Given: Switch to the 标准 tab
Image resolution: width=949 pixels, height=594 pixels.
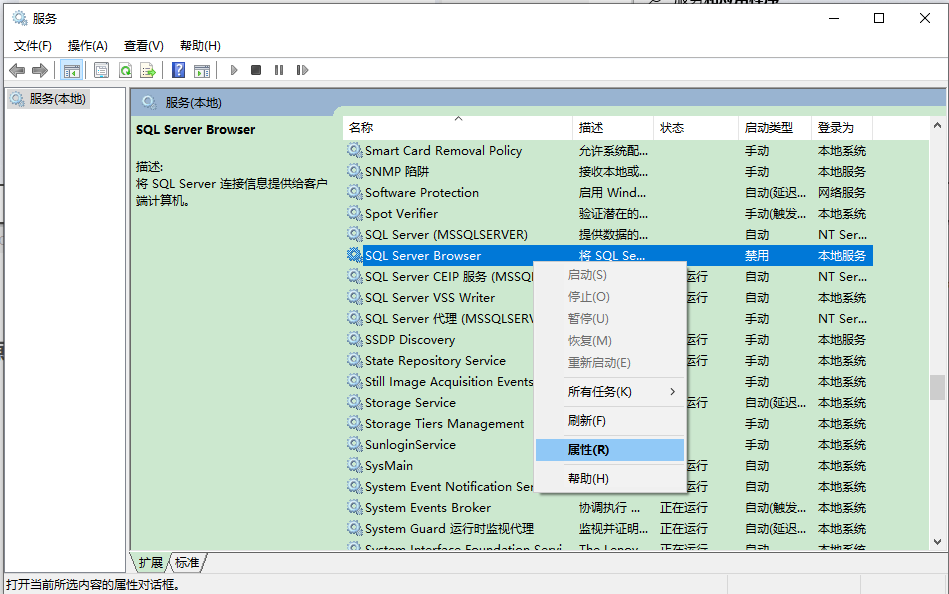Looking at the screenshot, I should point(187,563).
